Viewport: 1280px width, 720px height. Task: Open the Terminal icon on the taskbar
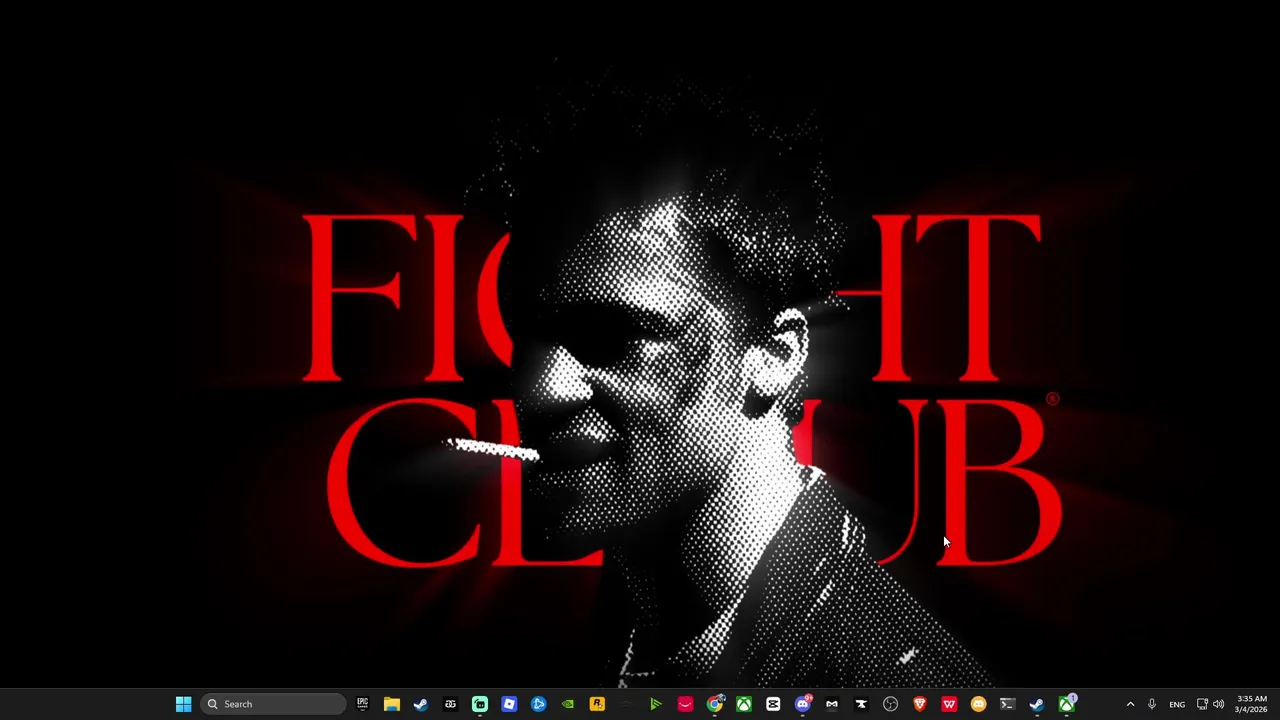[1008, 704]
